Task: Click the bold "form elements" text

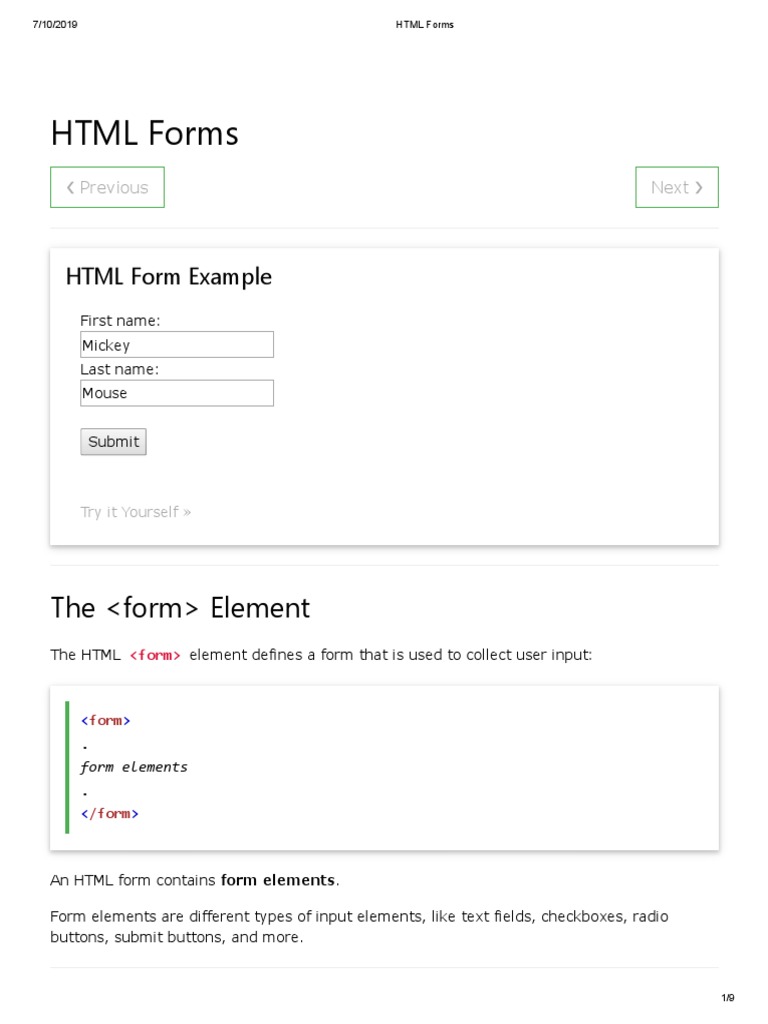Action: point(278,880)
